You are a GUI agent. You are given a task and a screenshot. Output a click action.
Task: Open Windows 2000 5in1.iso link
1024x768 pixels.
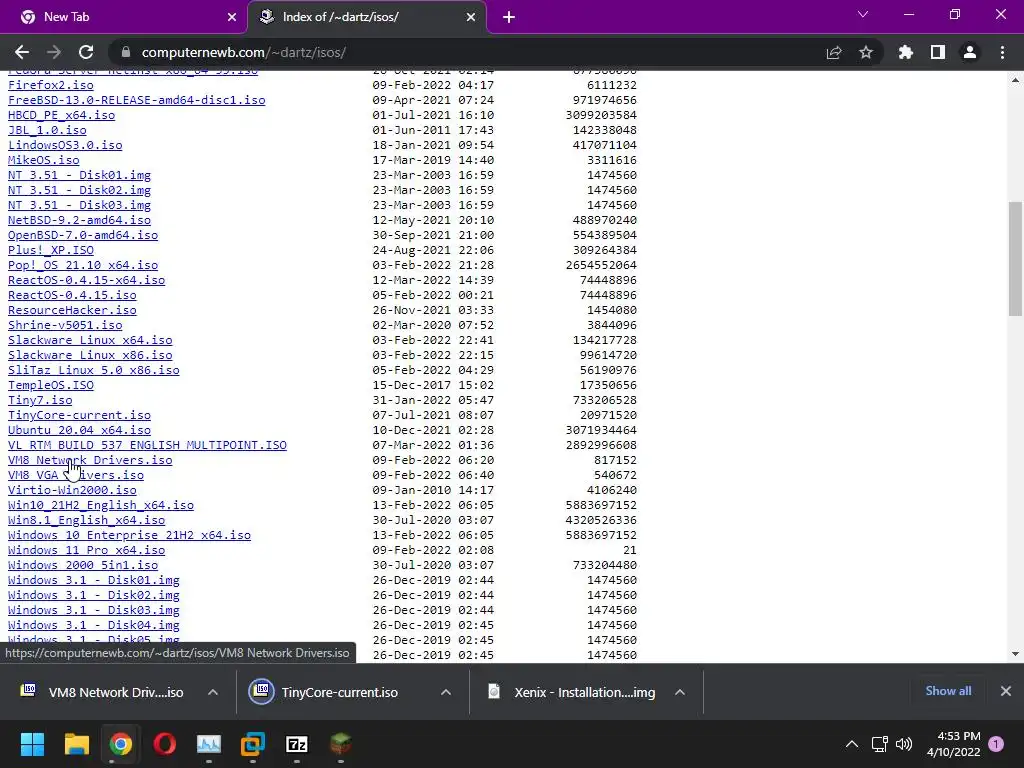pos(83,566)
